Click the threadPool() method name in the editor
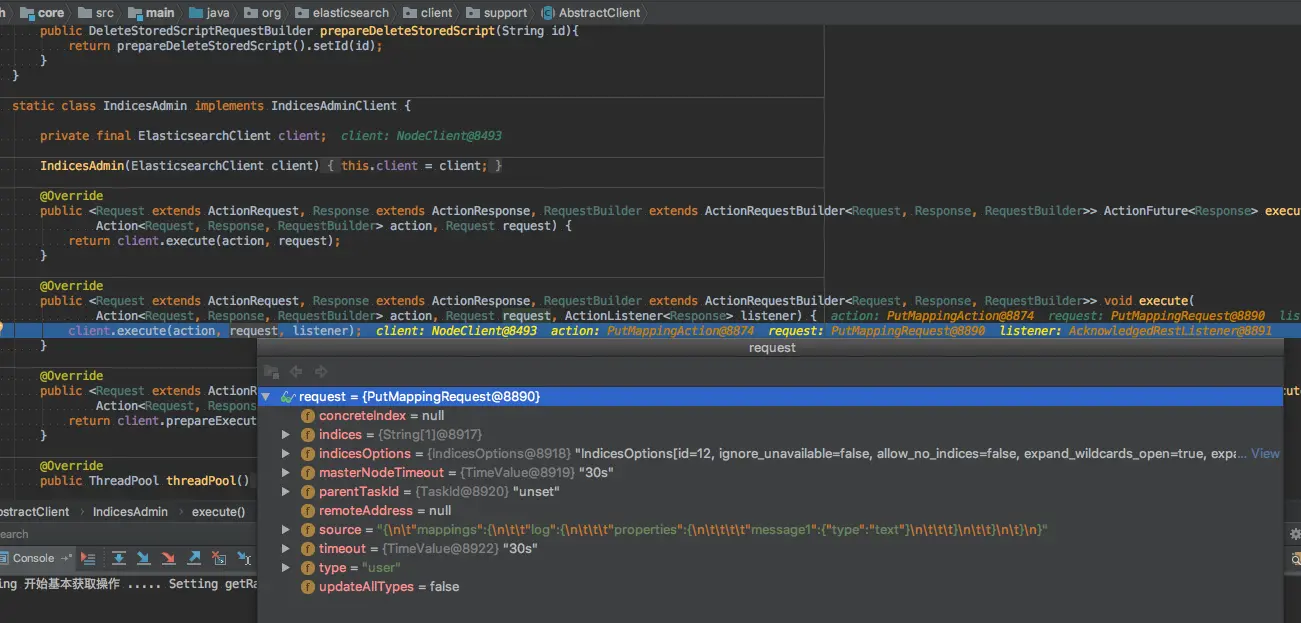 207,481
